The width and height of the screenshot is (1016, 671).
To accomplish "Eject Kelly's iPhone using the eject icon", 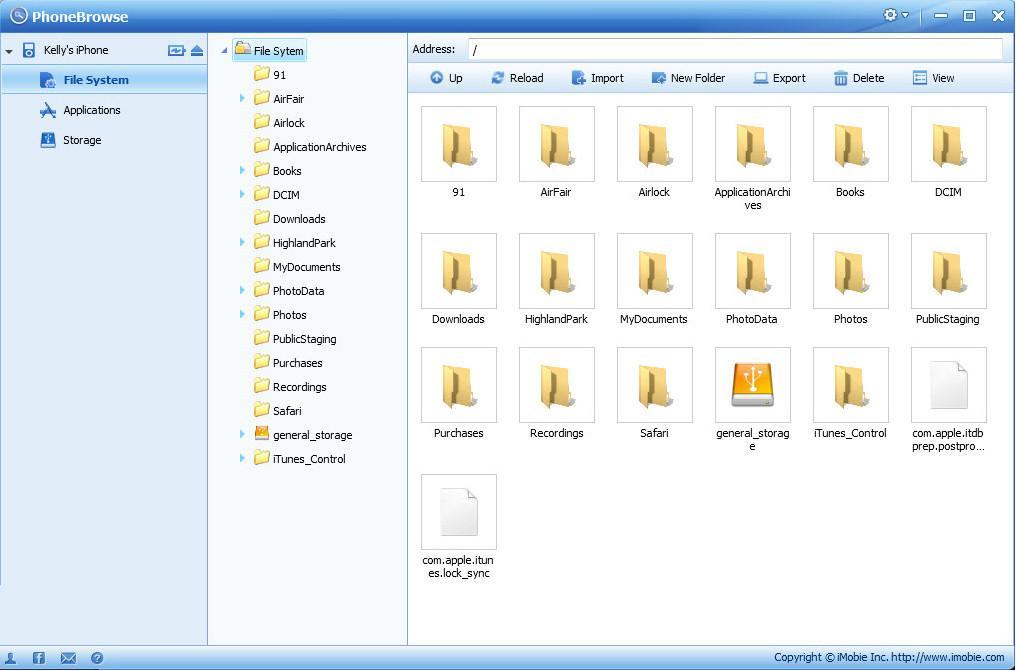I will click(196, 49).
